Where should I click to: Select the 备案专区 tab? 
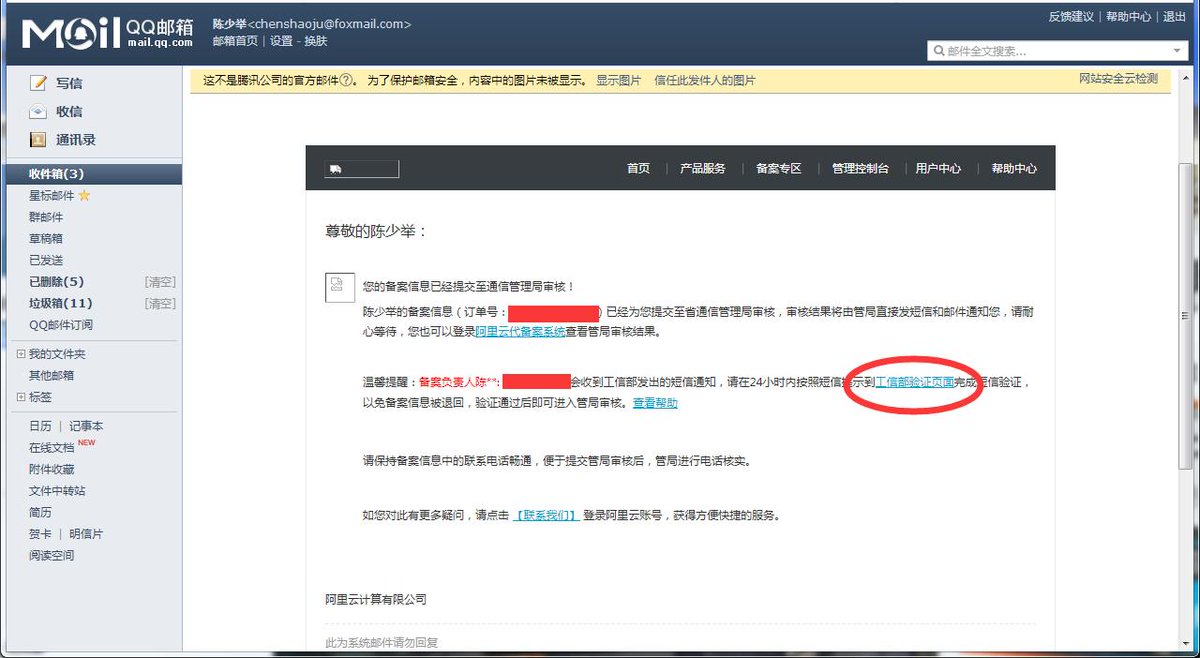tap(779, 169)
